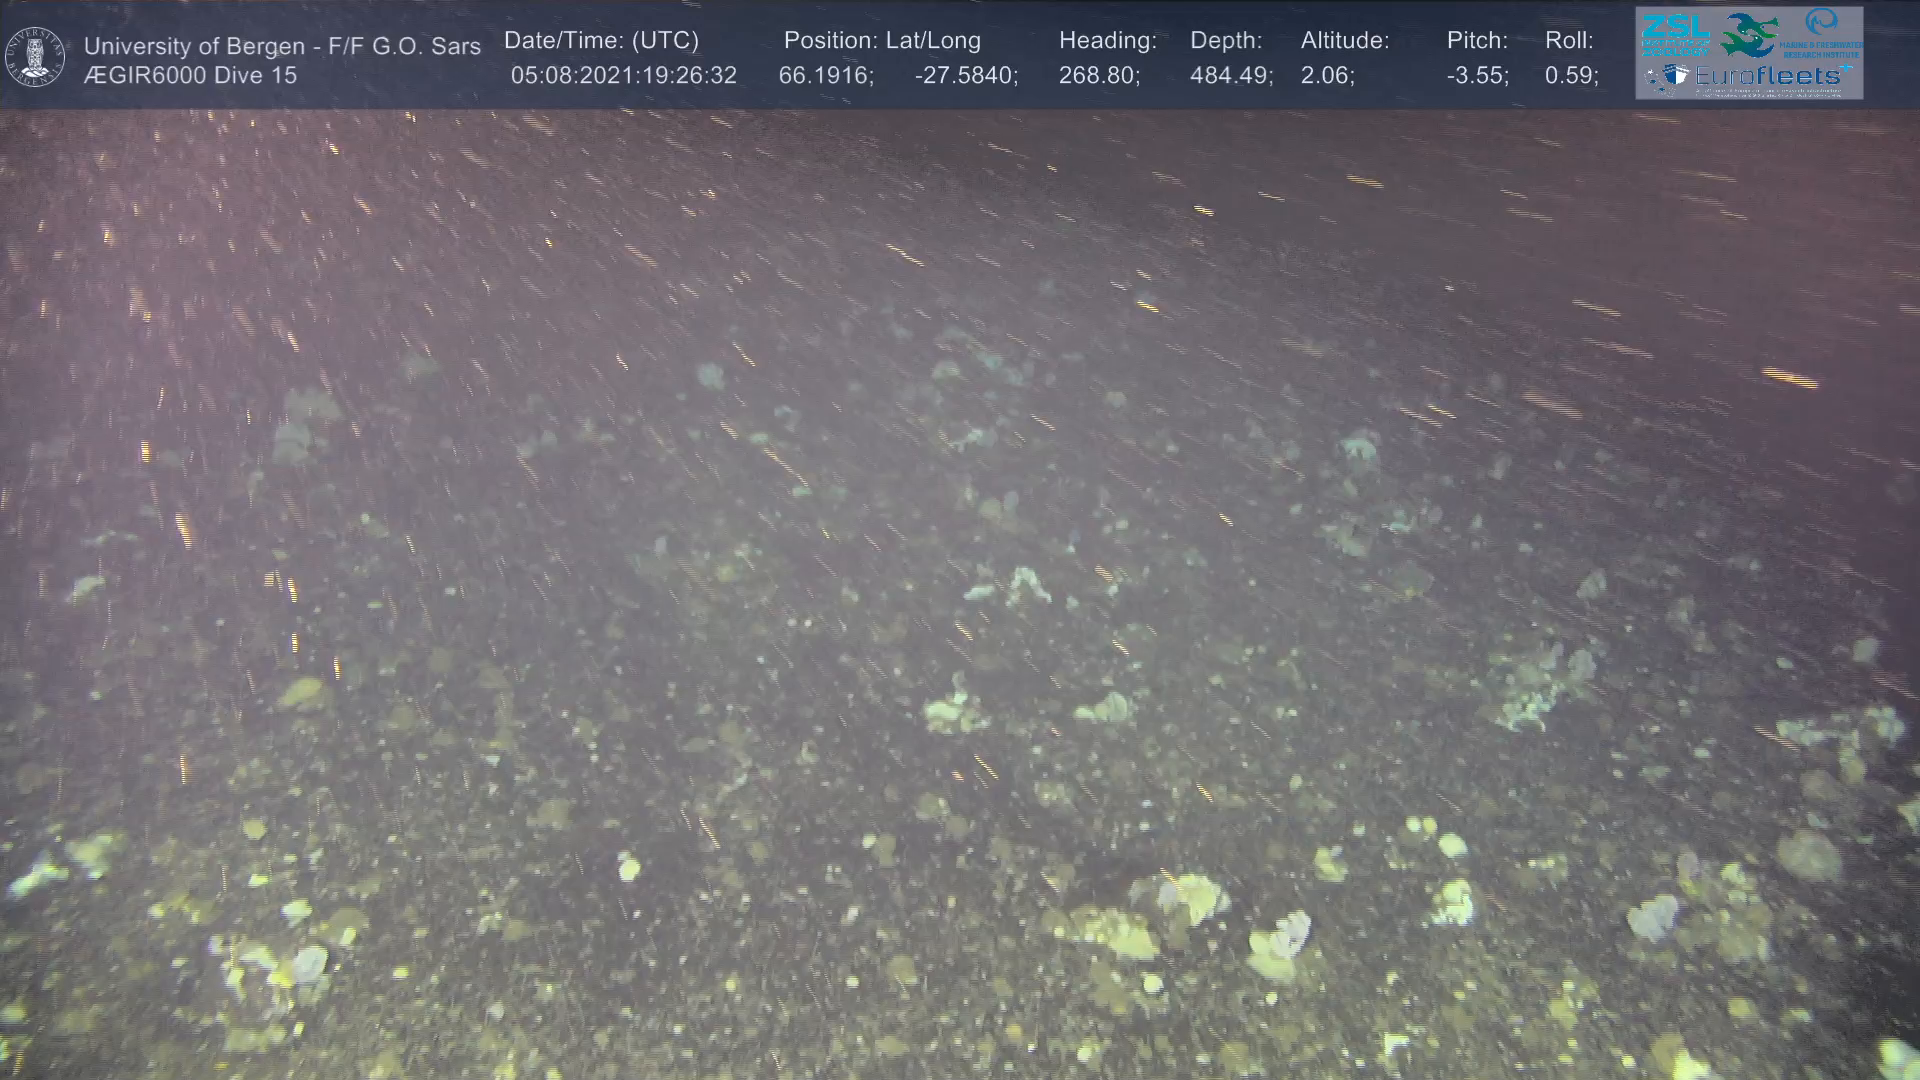Screen dimensions: 1920x1080
Task: Click the University of Bergen seal logo
Action: (x=35, y=56)
